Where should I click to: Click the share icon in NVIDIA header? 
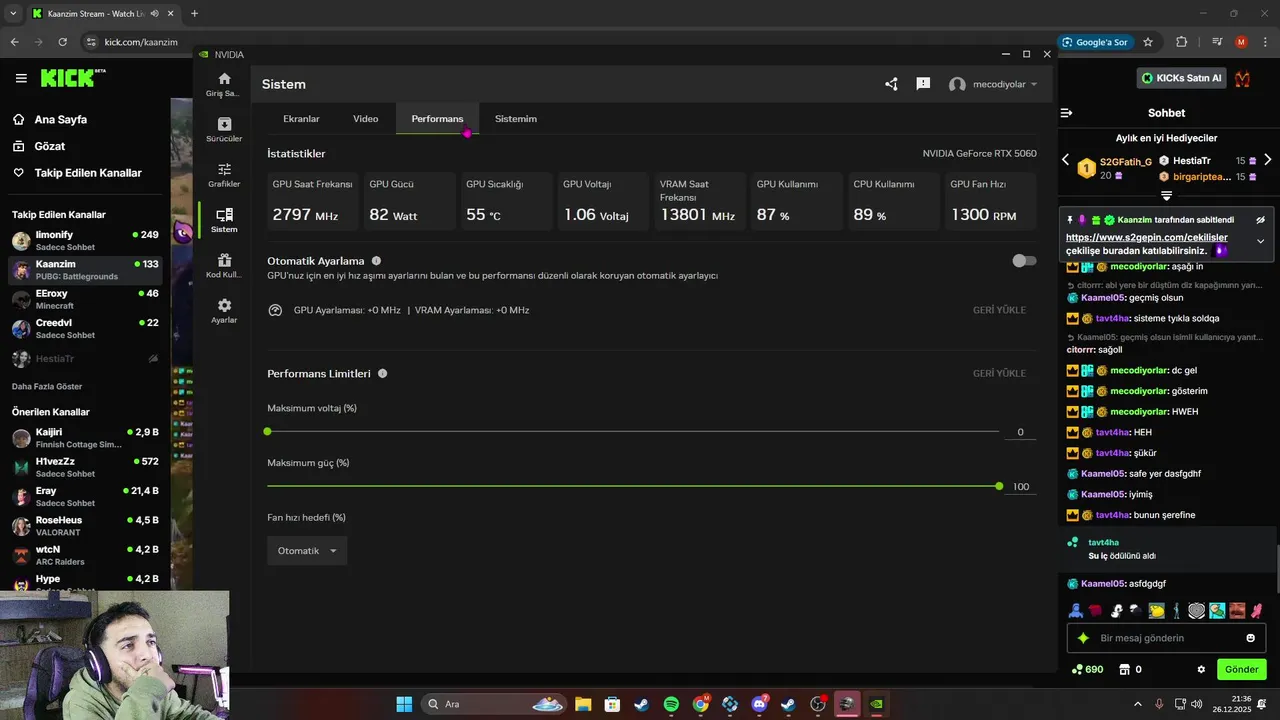pyautogui.click(x=891, y=84)
